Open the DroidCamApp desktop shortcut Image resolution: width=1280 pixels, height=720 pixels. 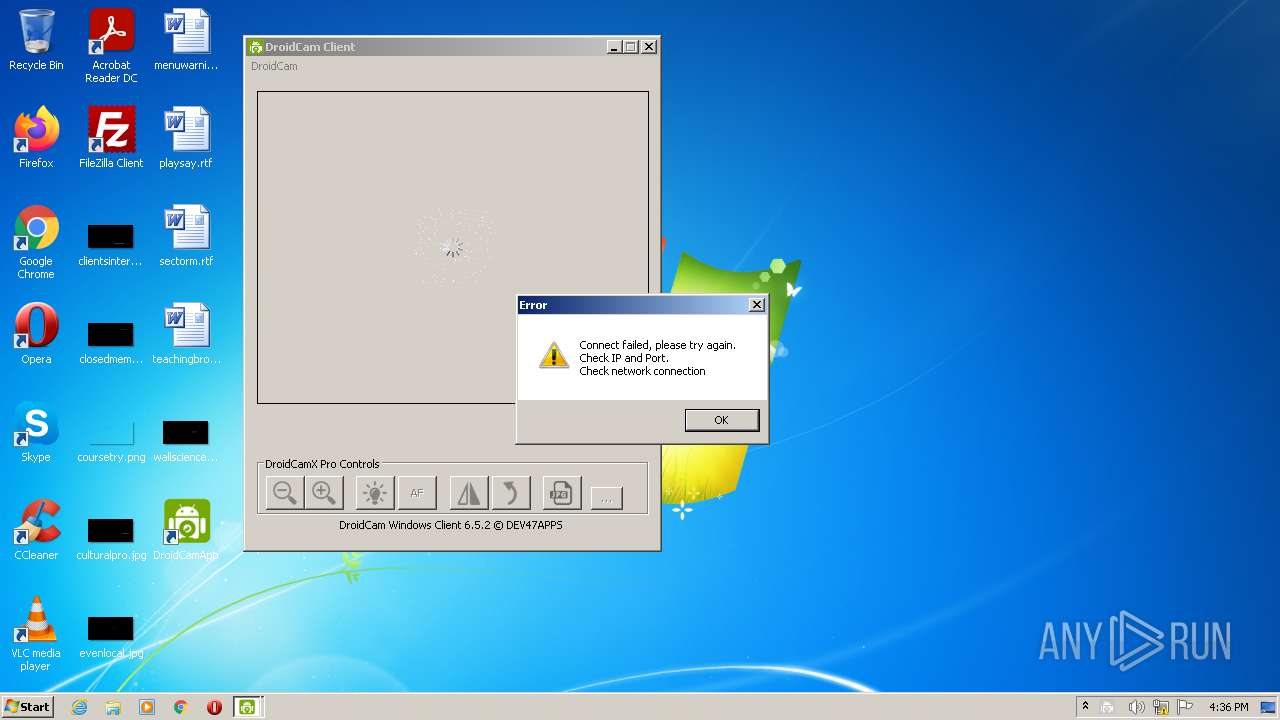(186, 530)
